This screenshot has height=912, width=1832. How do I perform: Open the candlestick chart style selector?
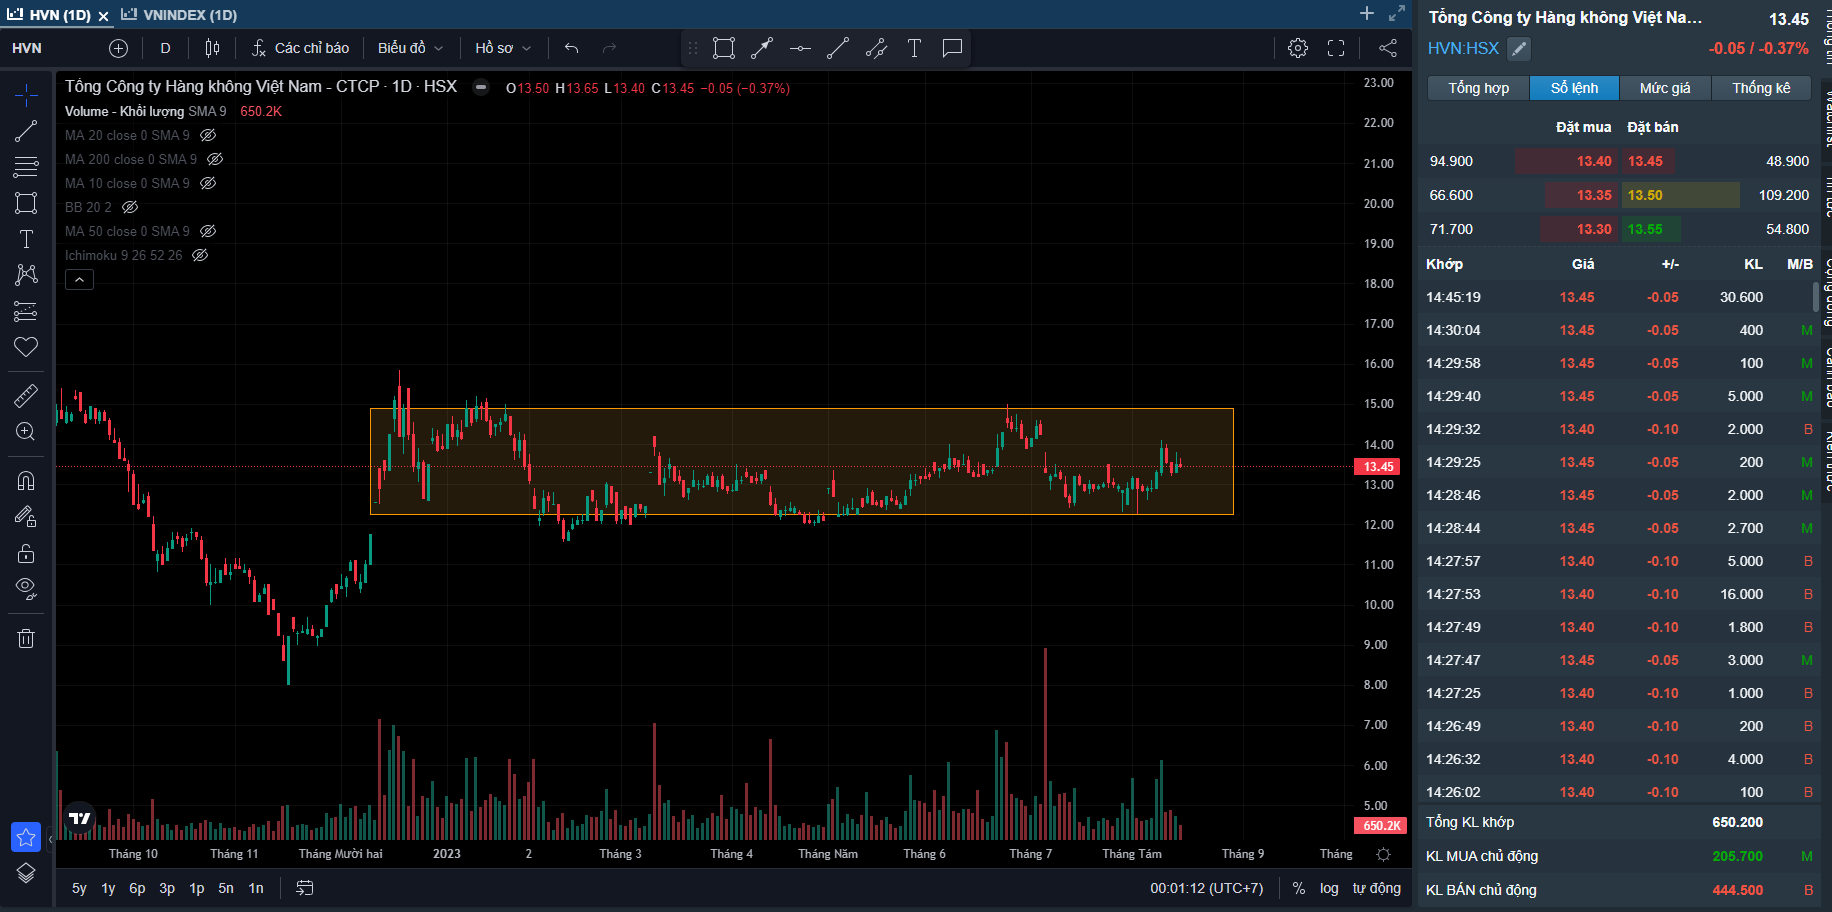pyautogui.click(x=212, y=48)
